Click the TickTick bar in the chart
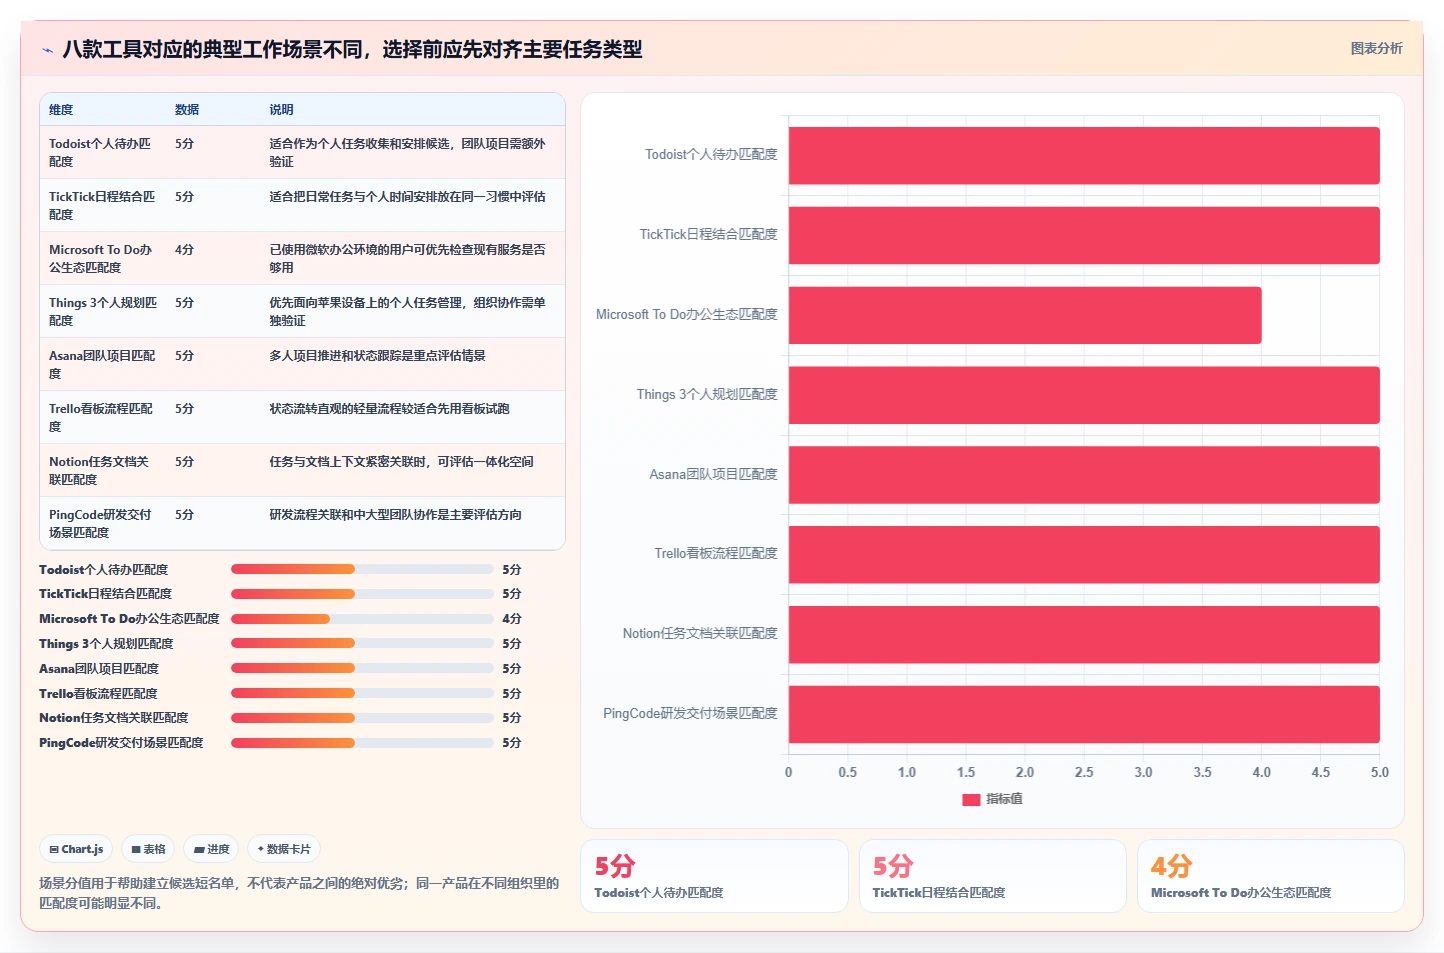Screen dimensions: 1444x953 [x=1084, y=235]
